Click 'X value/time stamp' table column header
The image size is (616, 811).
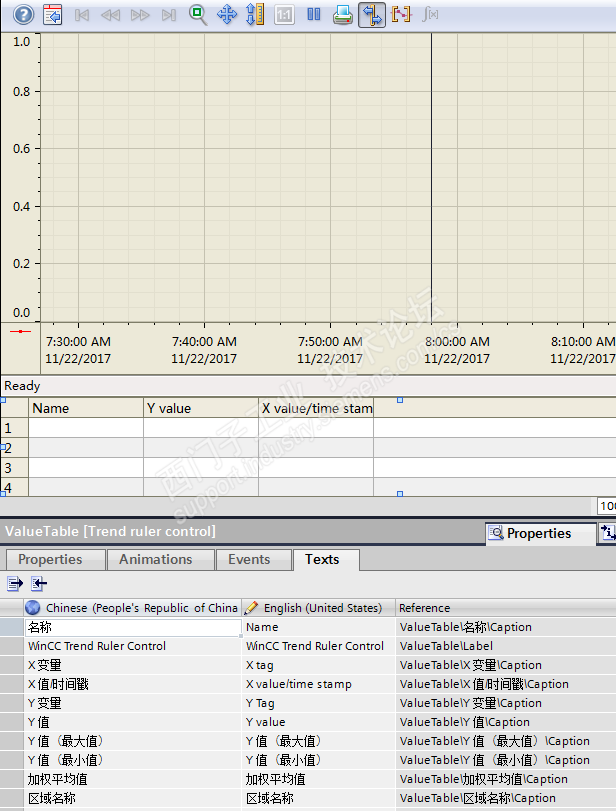coord(316,408)
